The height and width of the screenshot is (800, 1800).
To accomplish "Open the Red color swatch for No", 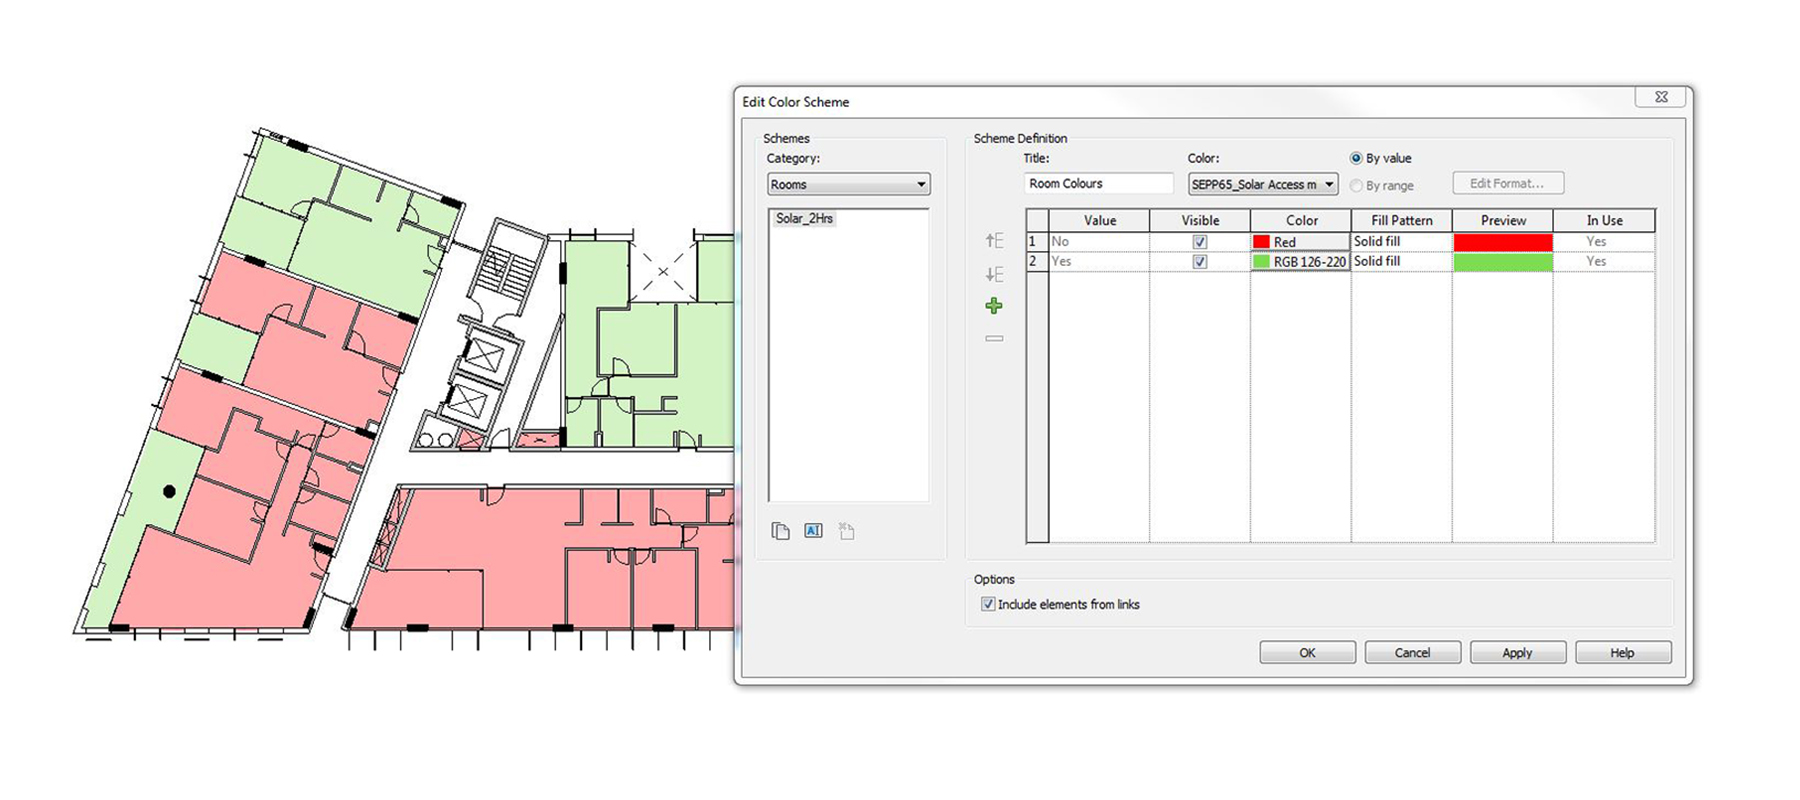I will tap(1301, 242).
